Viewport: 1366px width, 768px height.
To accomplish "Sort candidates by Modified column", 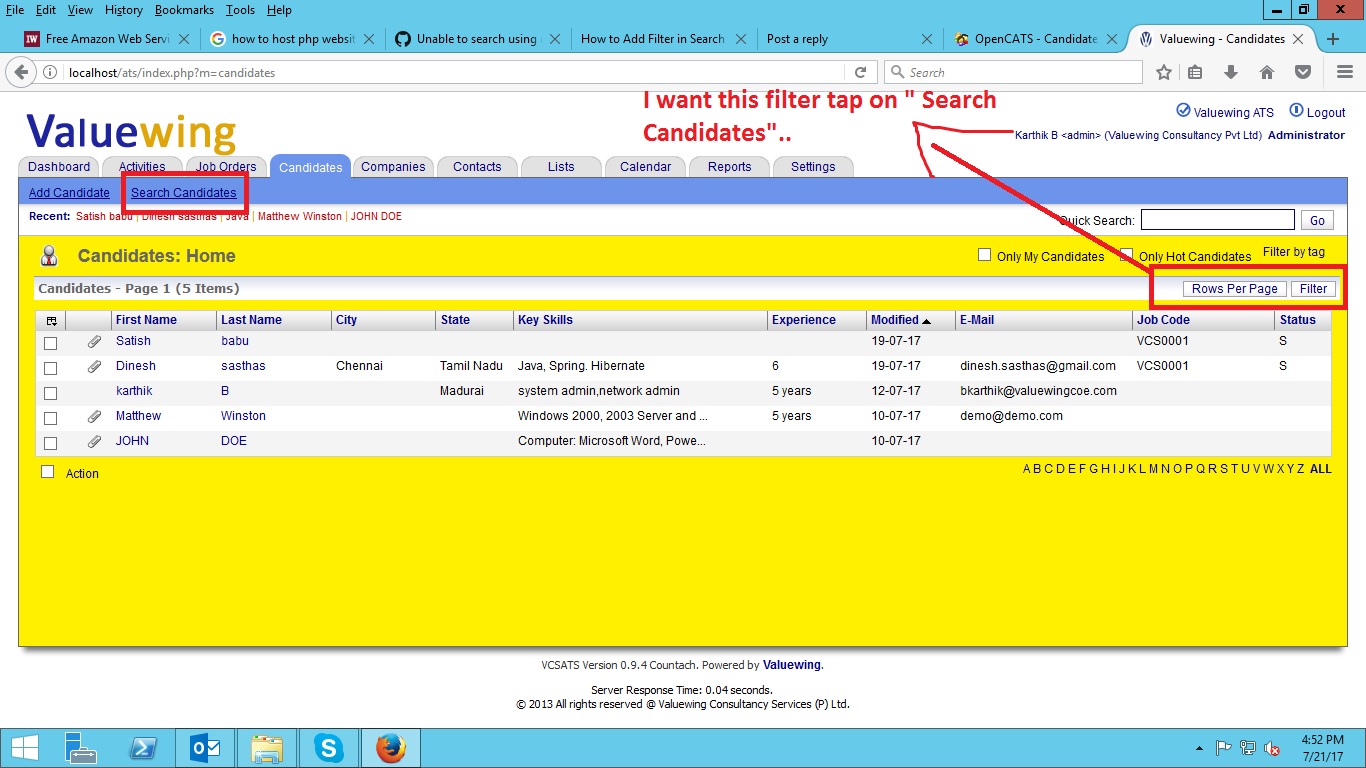I will 900,320.
